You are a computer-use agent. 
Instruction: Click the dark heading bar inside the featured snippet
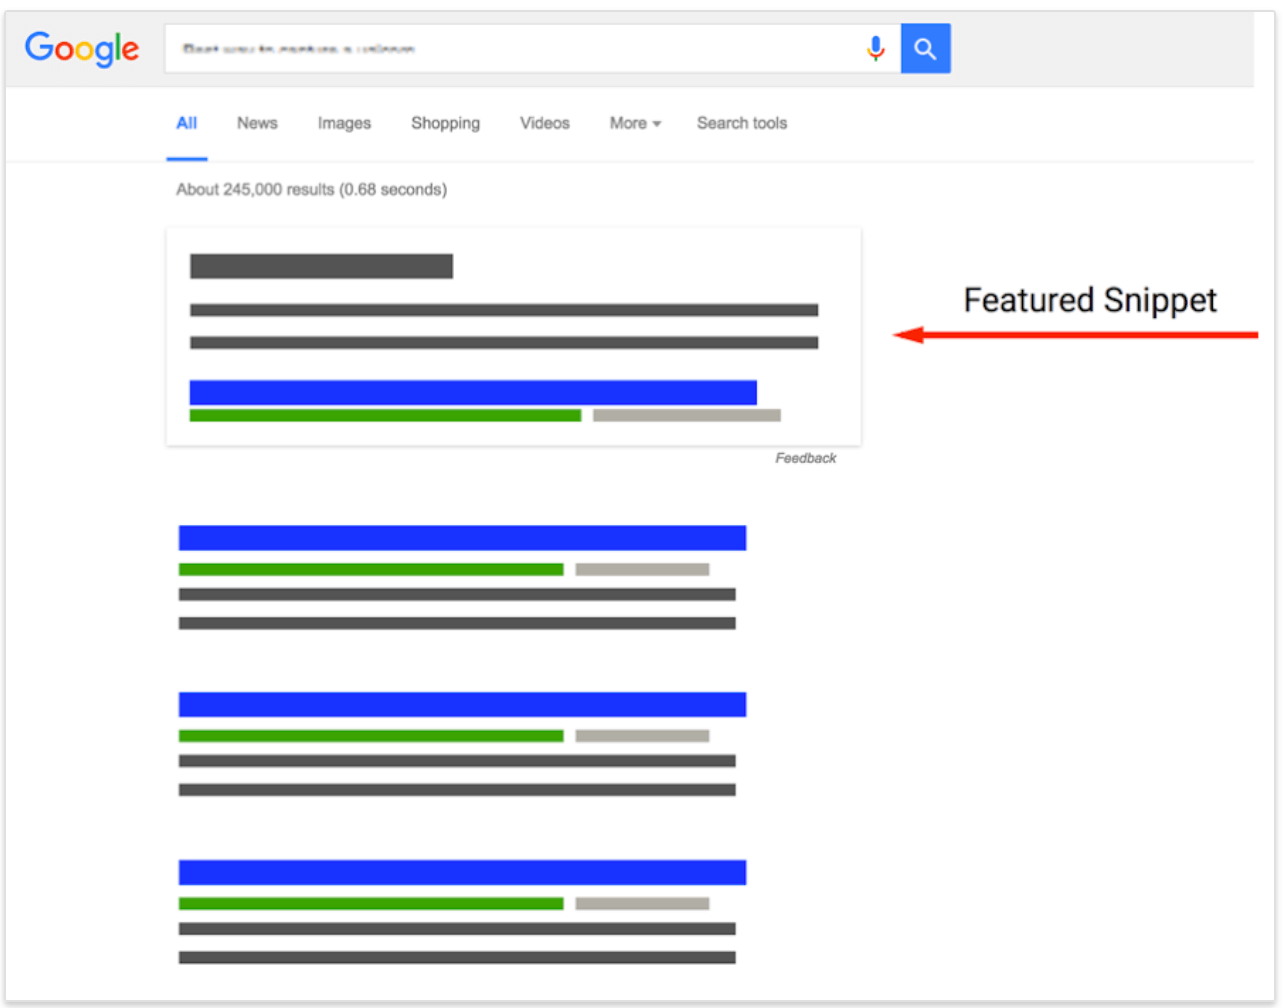pyautogui.click(x=320, y=266)
